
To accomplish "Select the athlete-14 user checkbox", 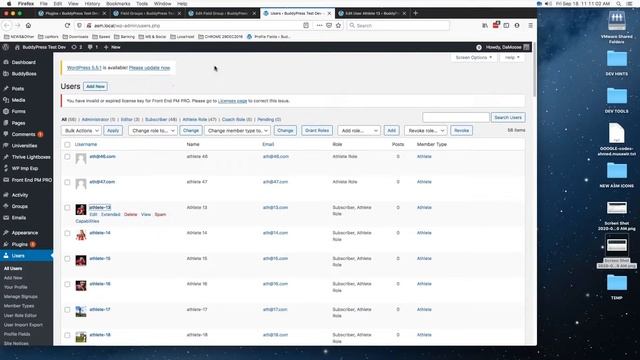I will [67, 233].
